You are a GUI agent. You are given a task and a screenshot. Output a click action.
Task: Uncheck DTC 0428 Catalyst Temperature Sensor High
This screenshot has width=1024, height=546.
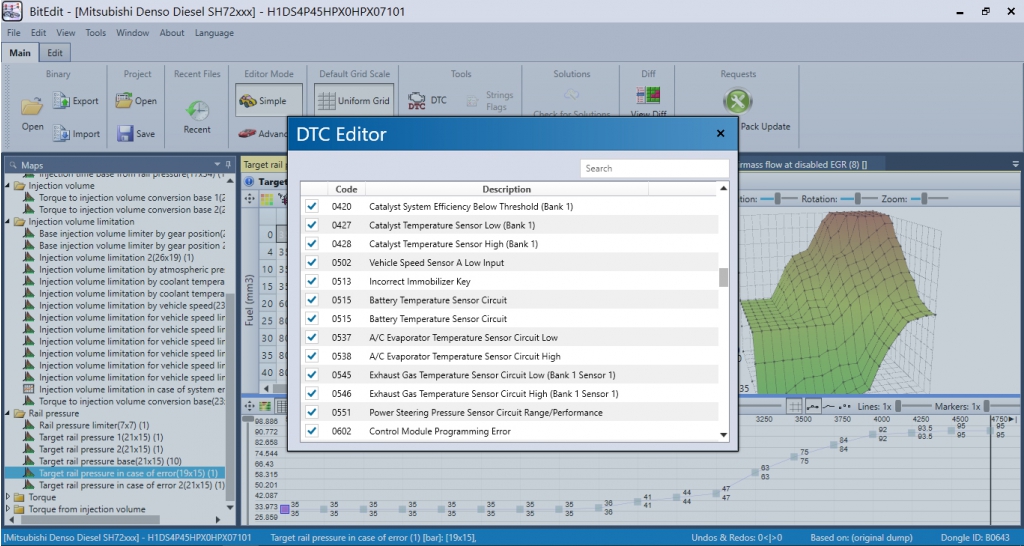(x=312, y=244)
